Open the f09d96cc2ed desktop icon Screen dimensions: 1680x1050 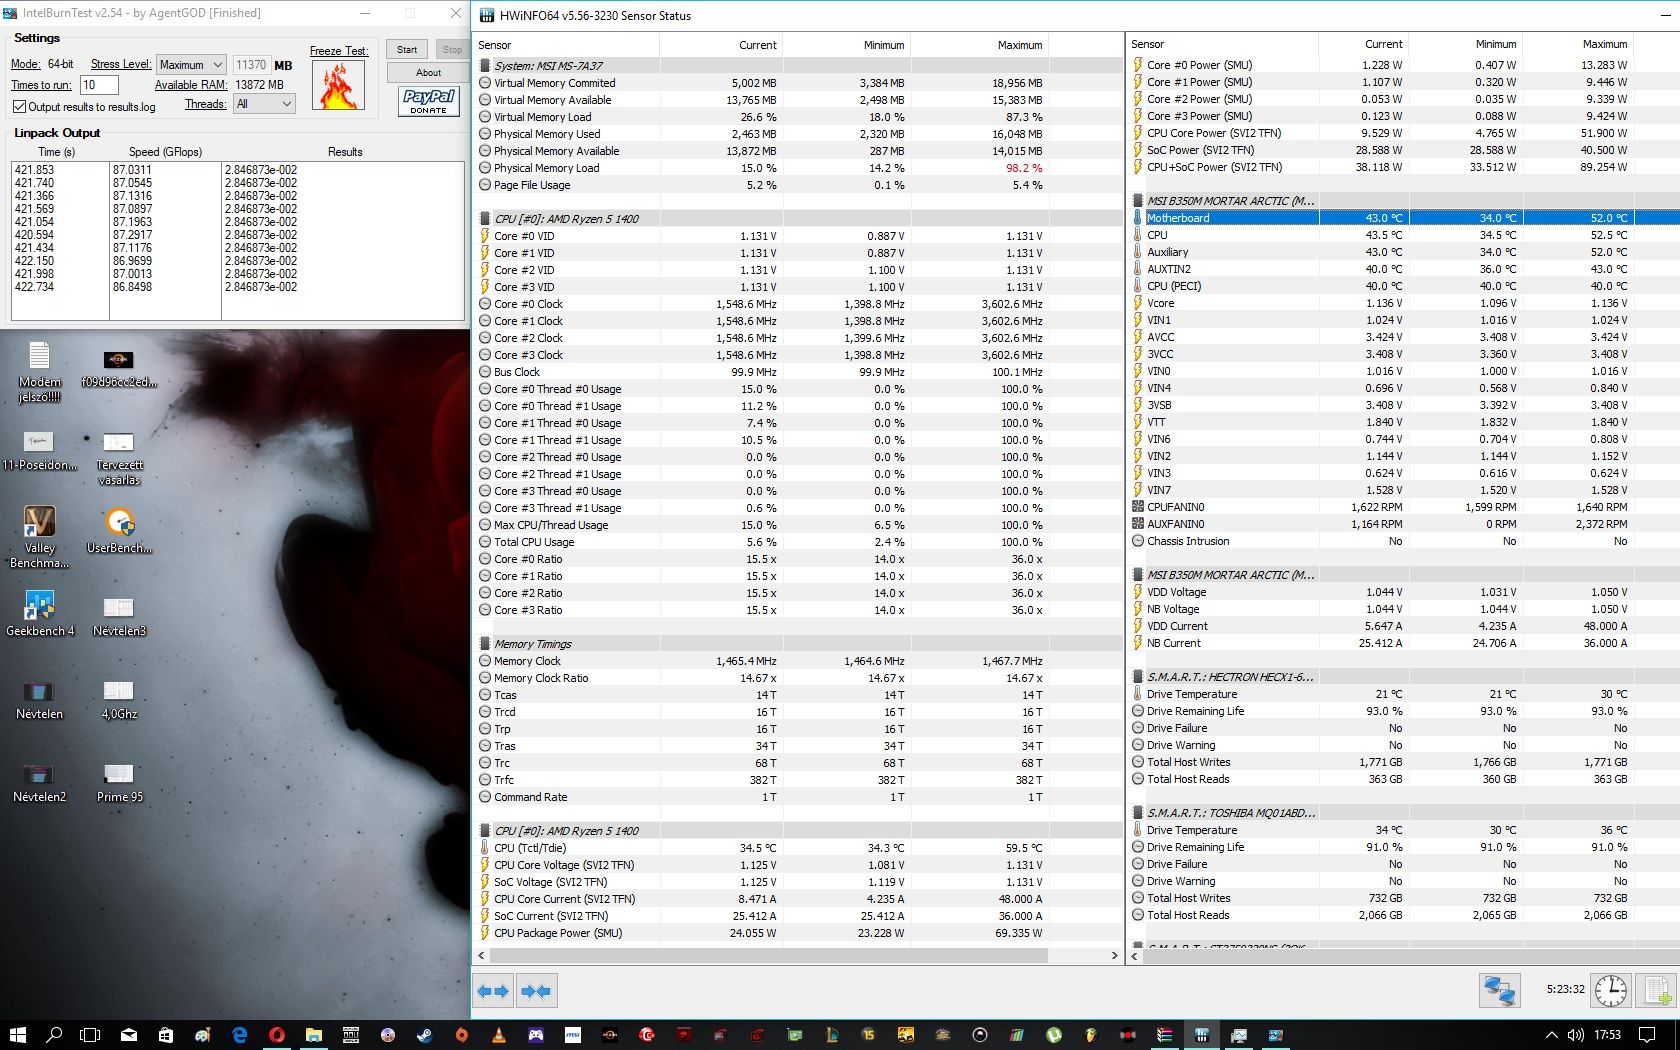pos(118,367)
